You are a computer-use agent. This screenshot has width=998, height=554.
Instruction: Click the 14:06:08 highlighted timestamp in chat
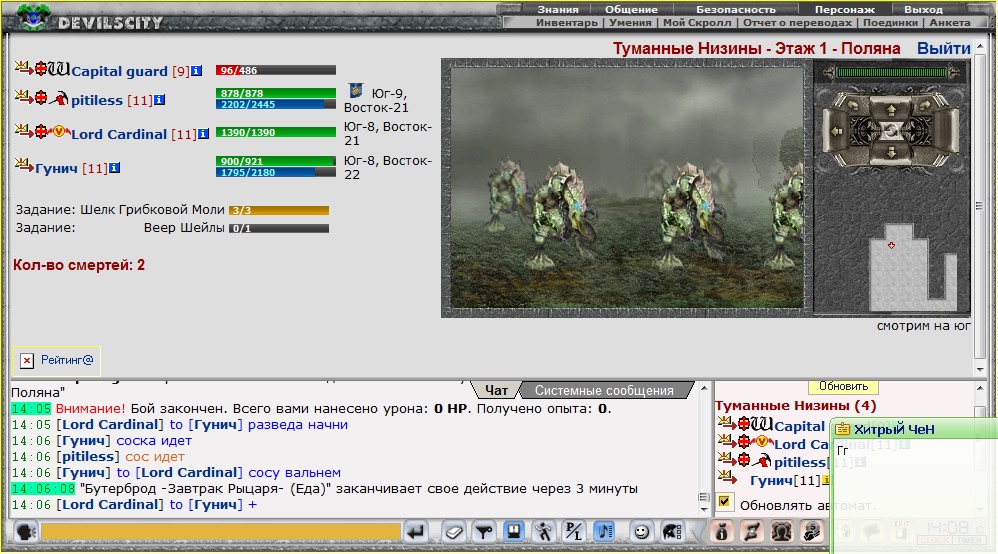43,488
